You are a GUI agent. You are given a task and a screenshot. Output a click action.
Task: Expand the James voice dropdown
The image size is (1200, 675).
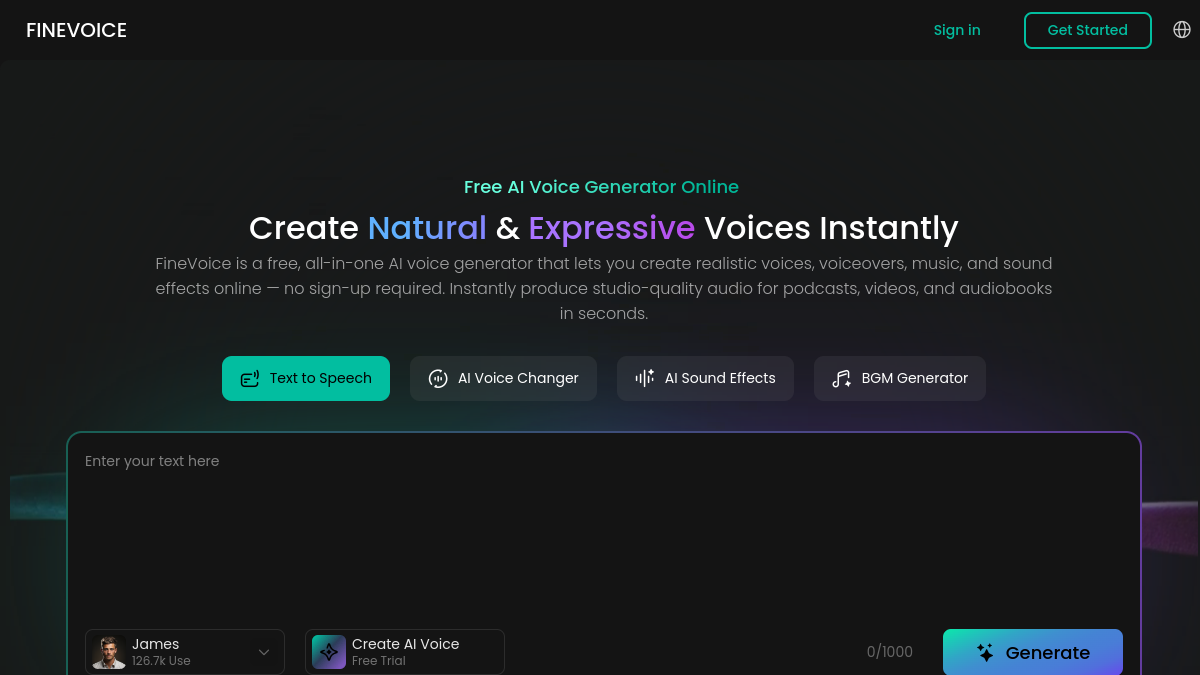pos(185,652)
